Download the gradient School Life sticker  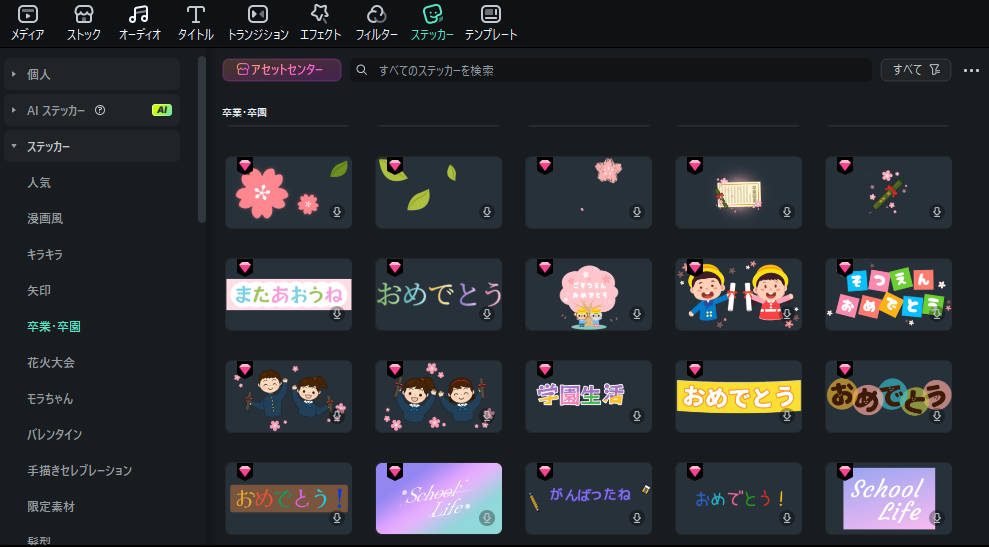487,518
